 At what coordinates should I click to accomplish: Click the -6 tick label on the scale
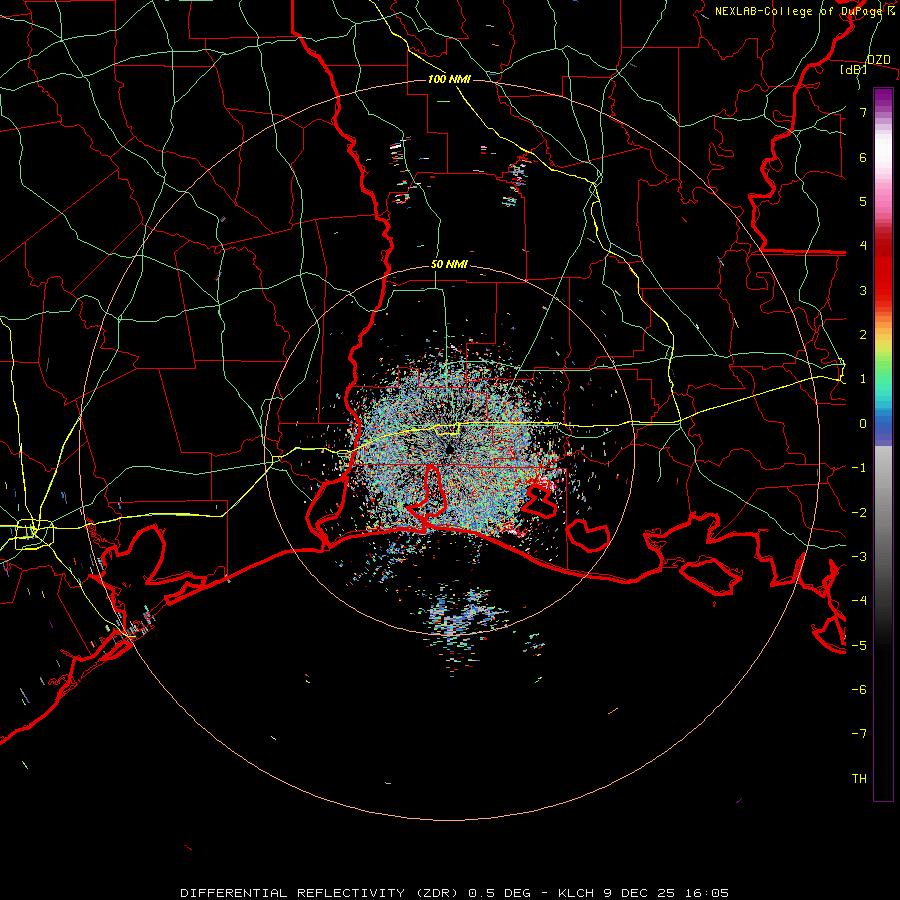[x=859, y=690]
